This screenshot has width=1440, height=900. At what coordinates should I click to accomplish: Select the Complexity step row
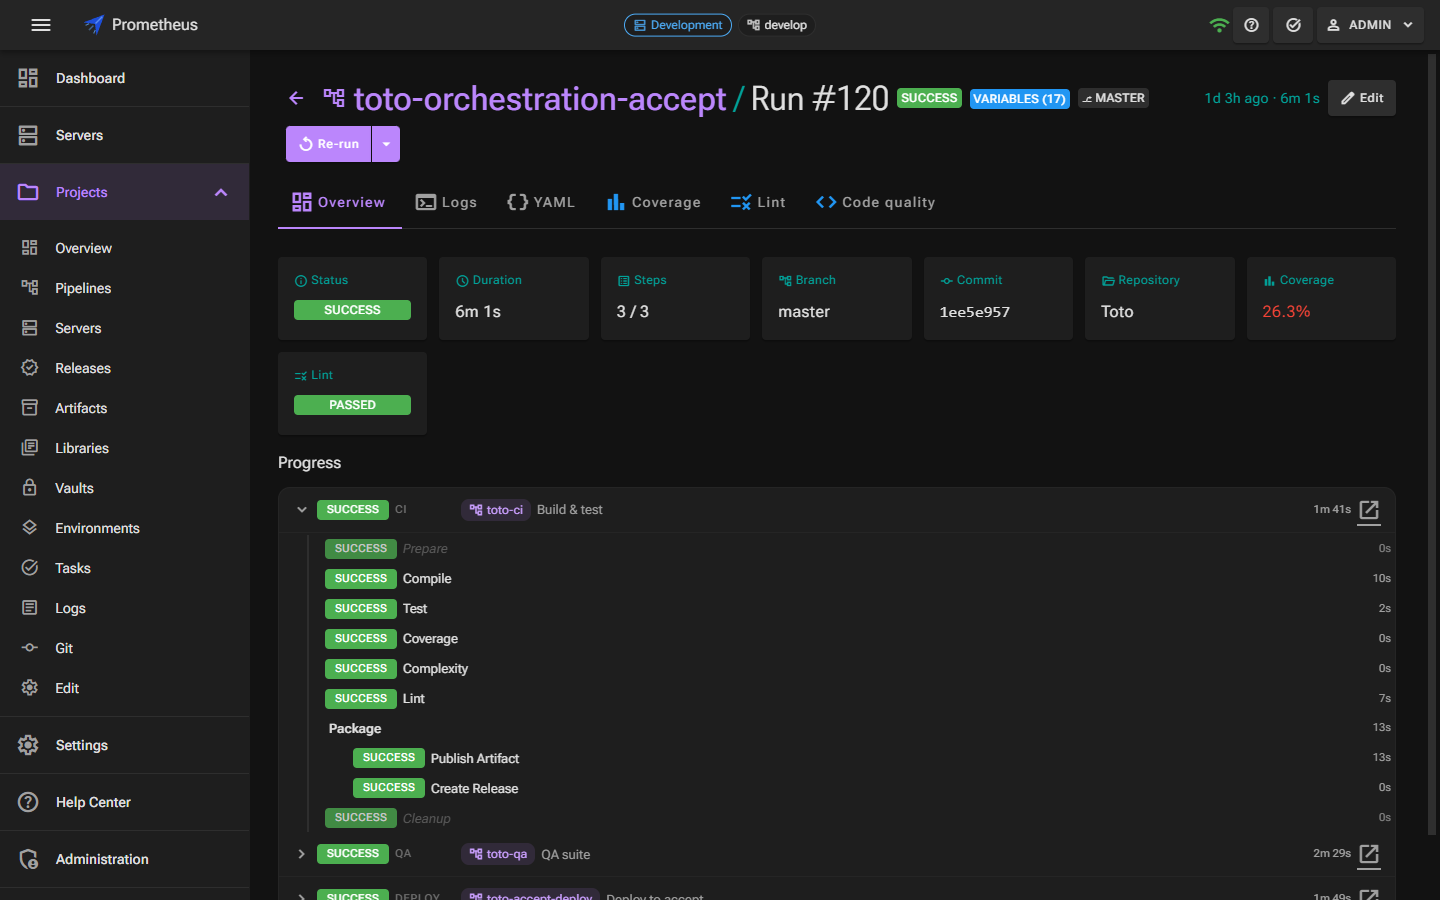(x=856, y=668)
